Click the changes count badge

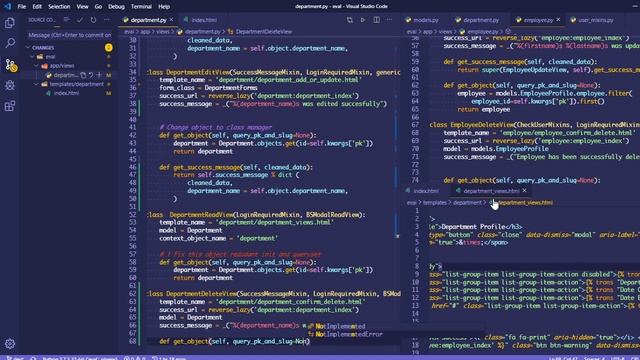pyautogui.click(x=109, y=47)
